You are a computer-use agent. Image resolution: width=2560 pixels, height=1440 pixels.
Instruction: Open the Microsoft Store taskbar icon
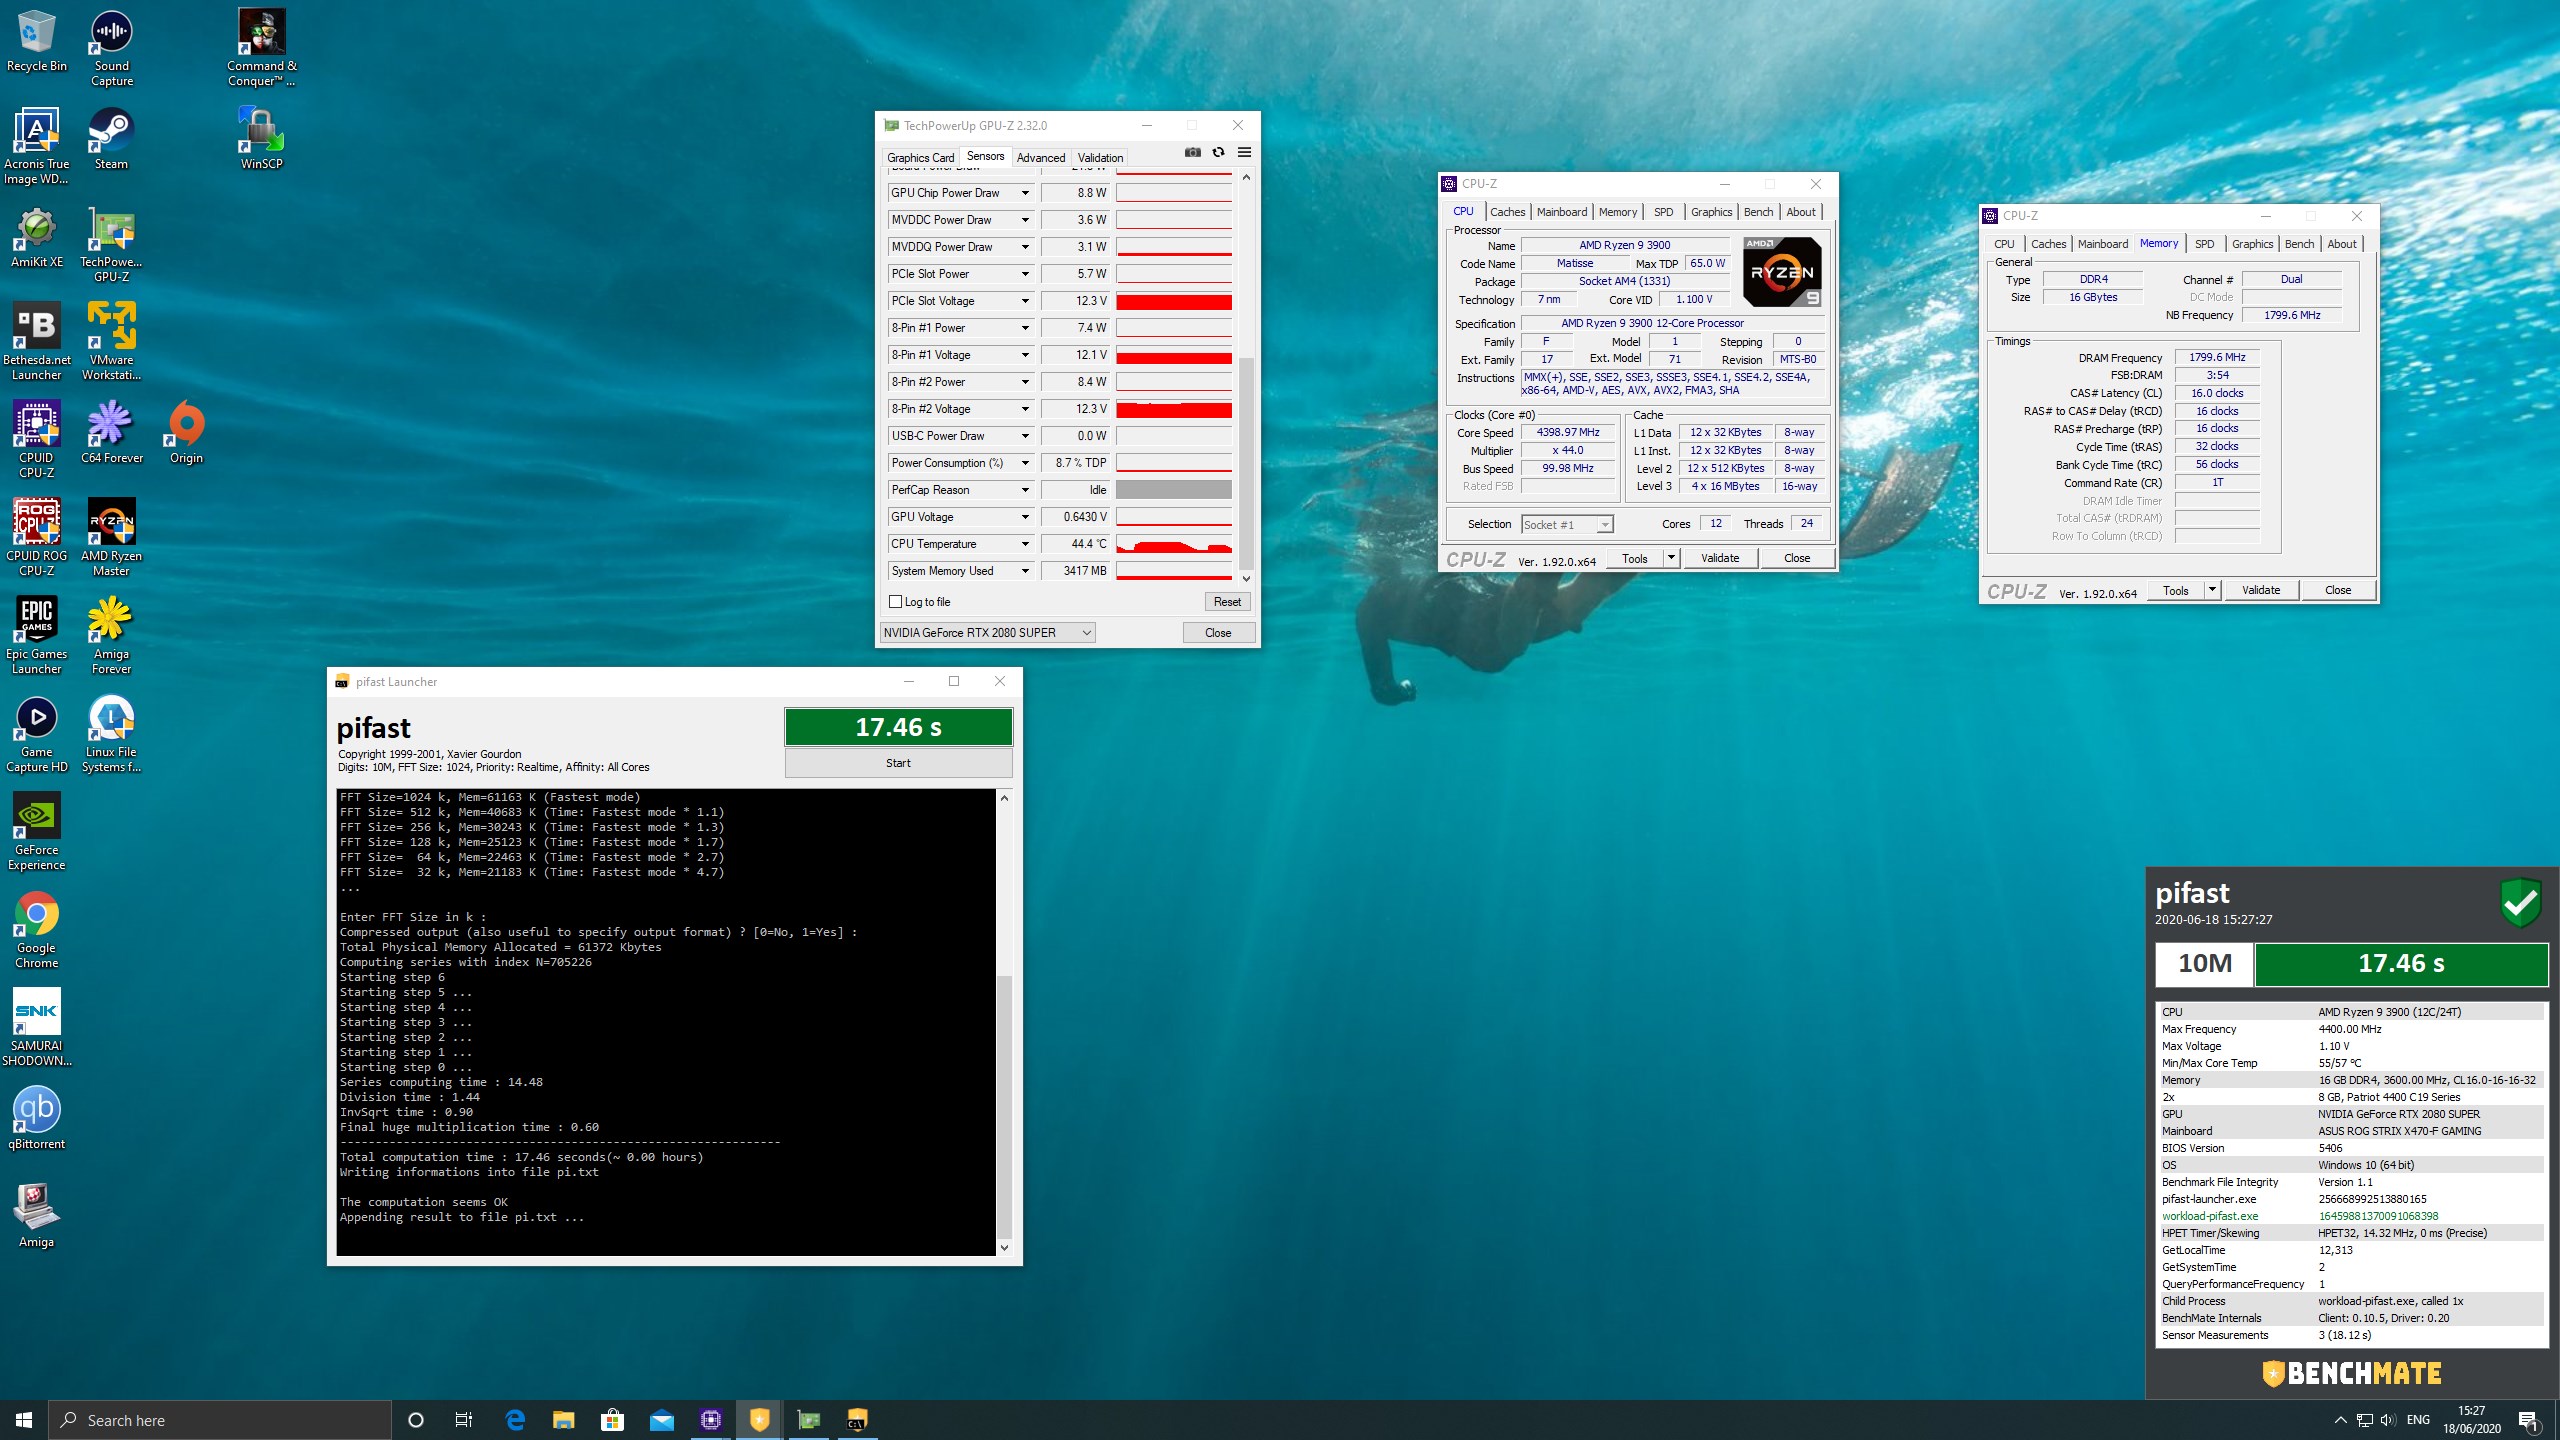(612, 1419)
